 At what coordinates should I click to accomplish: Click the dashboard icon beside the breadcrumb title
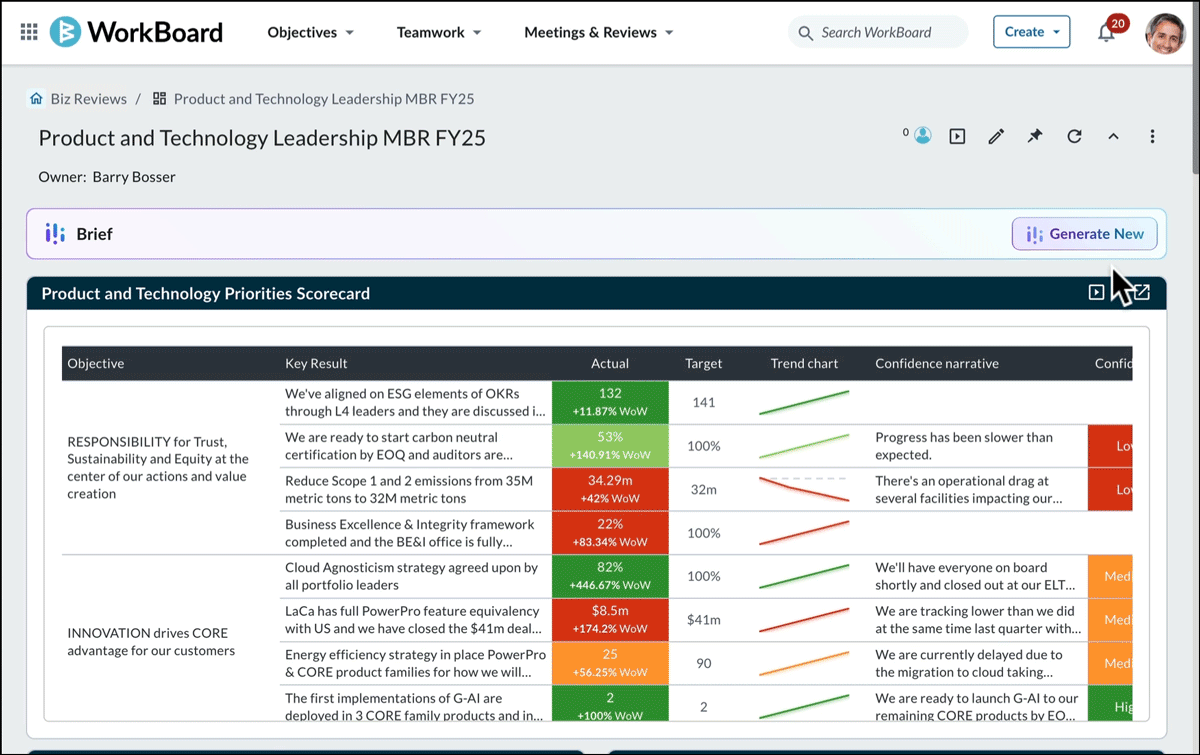(159, 99)
